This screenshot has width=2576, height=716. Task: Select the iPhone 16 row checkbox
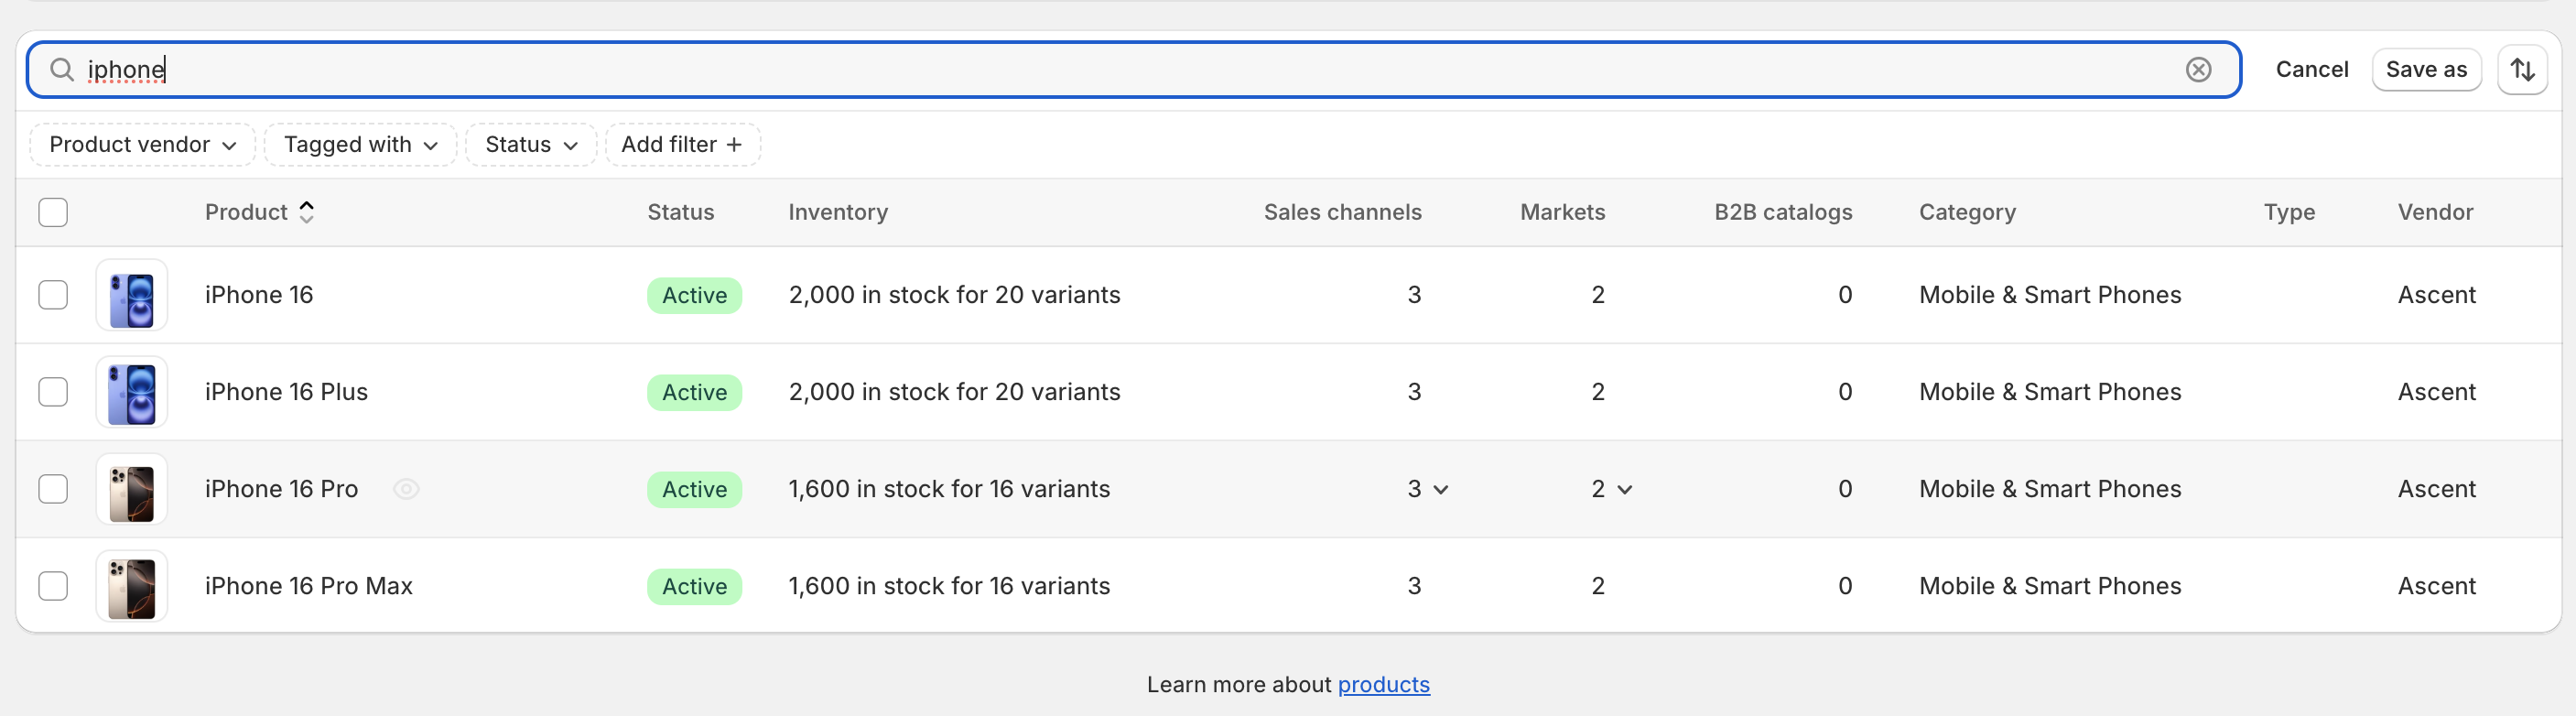[53, 295]
